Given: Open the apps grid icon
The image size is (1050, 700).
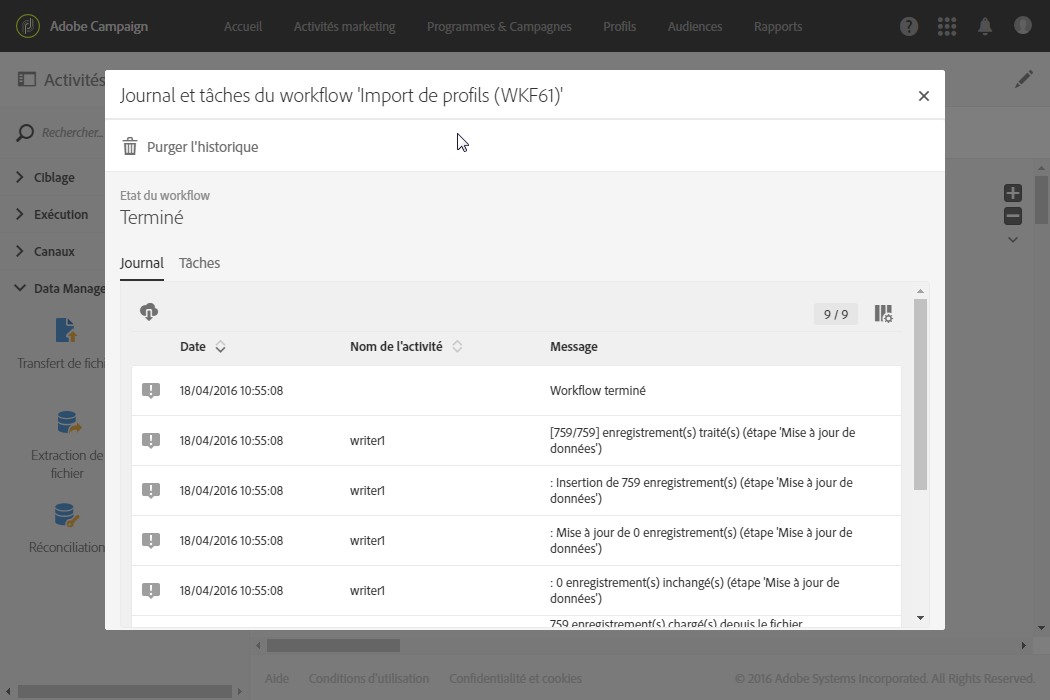Looking at the screenshot, I should pyautogui.click(x=947, y=26).
